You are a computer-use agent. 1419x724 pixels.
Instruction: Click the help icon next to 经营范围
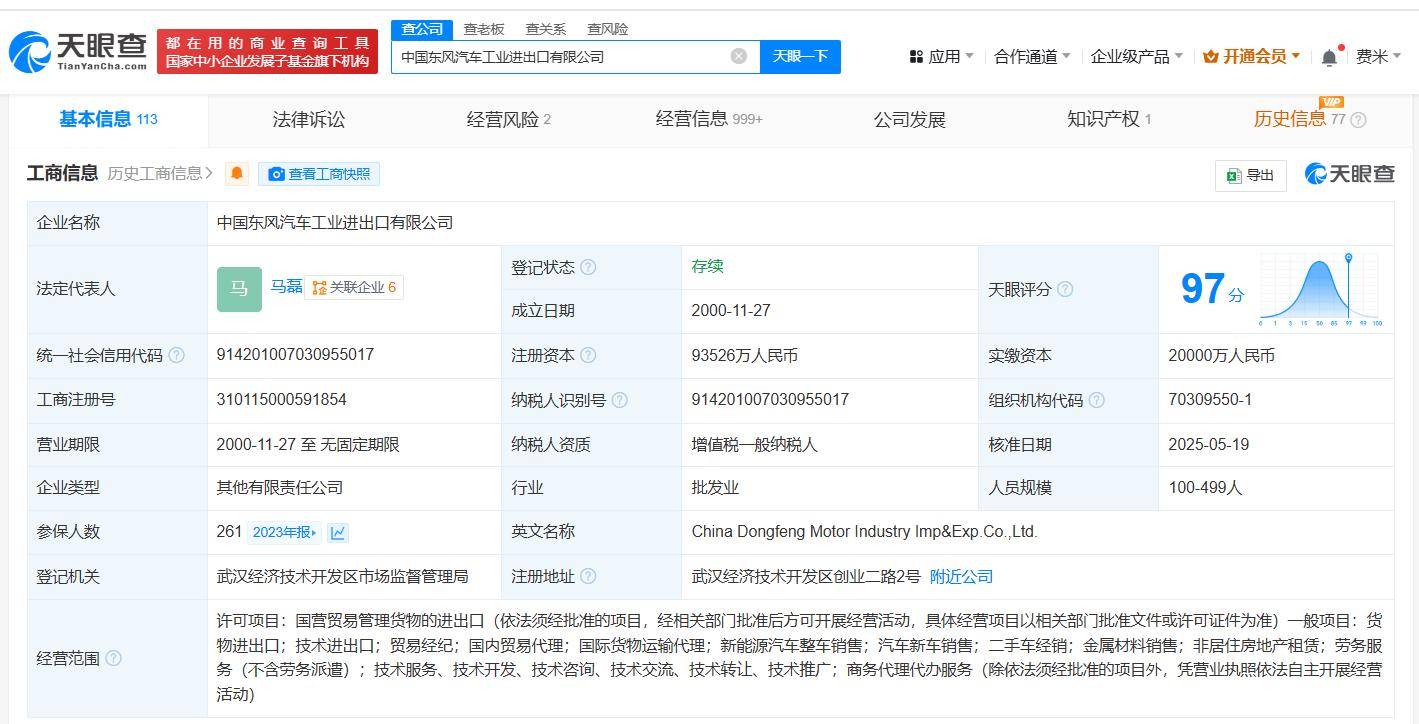pos(113,658)
